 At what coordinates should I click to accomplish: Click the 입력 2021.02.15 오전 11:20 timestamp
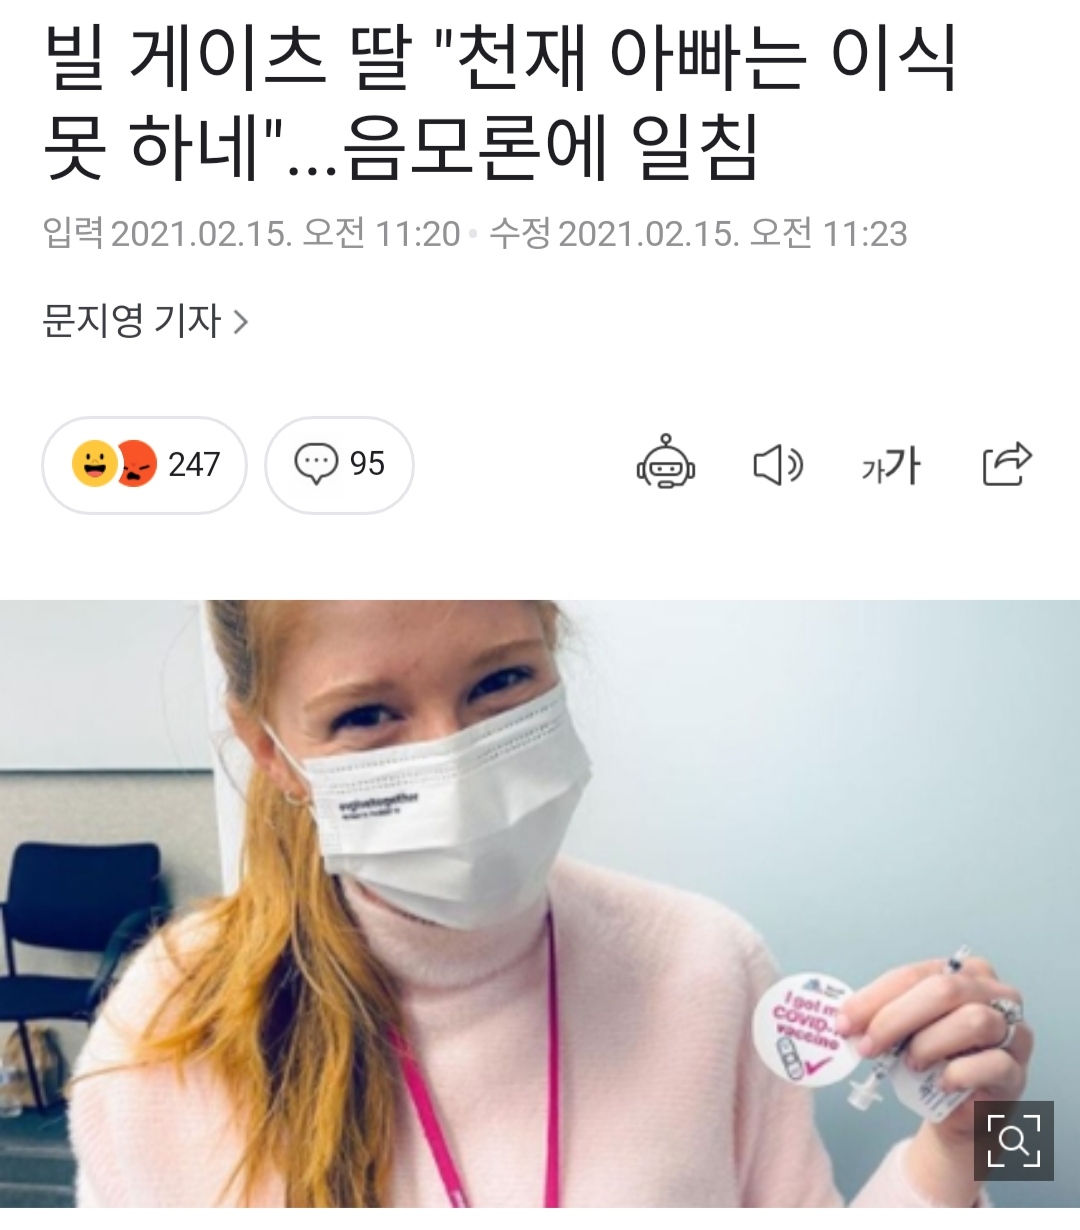tap(251, 234)
